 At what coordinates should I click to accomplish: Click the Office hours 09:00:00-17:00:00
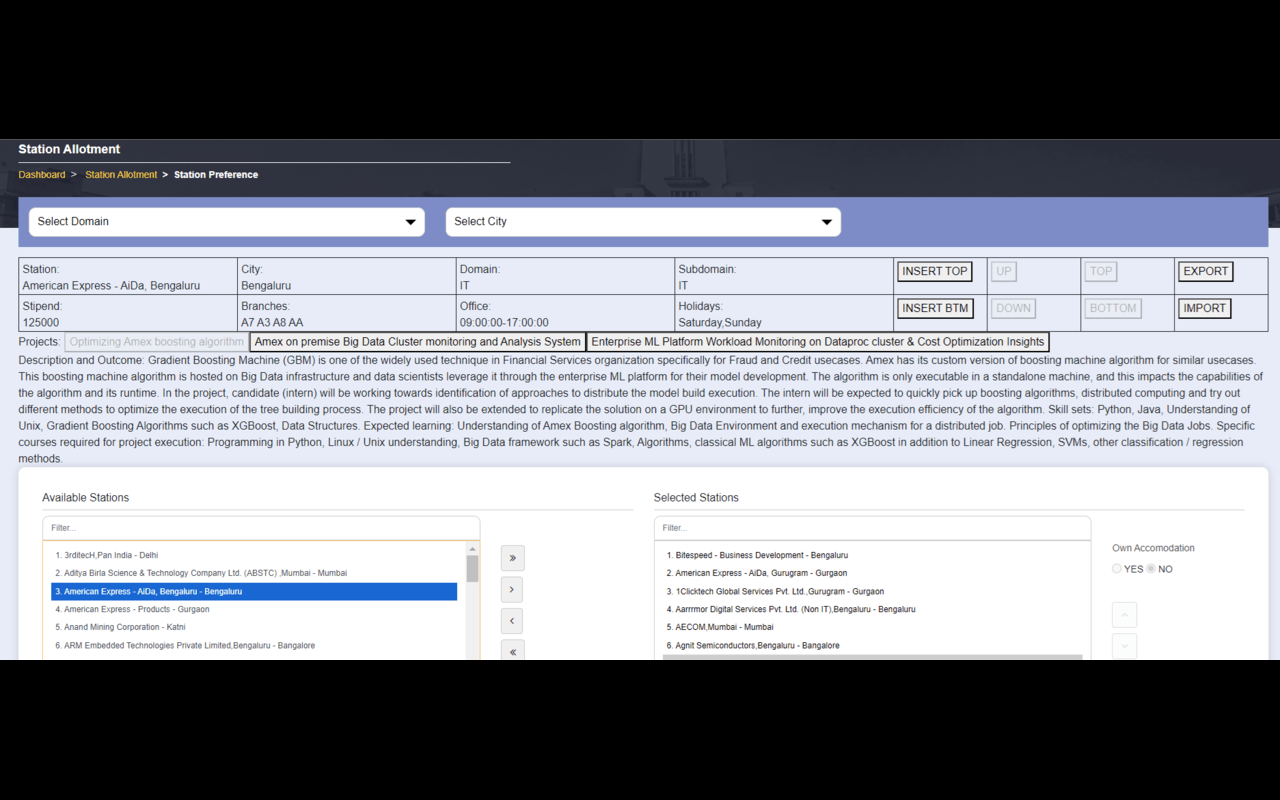504,323
